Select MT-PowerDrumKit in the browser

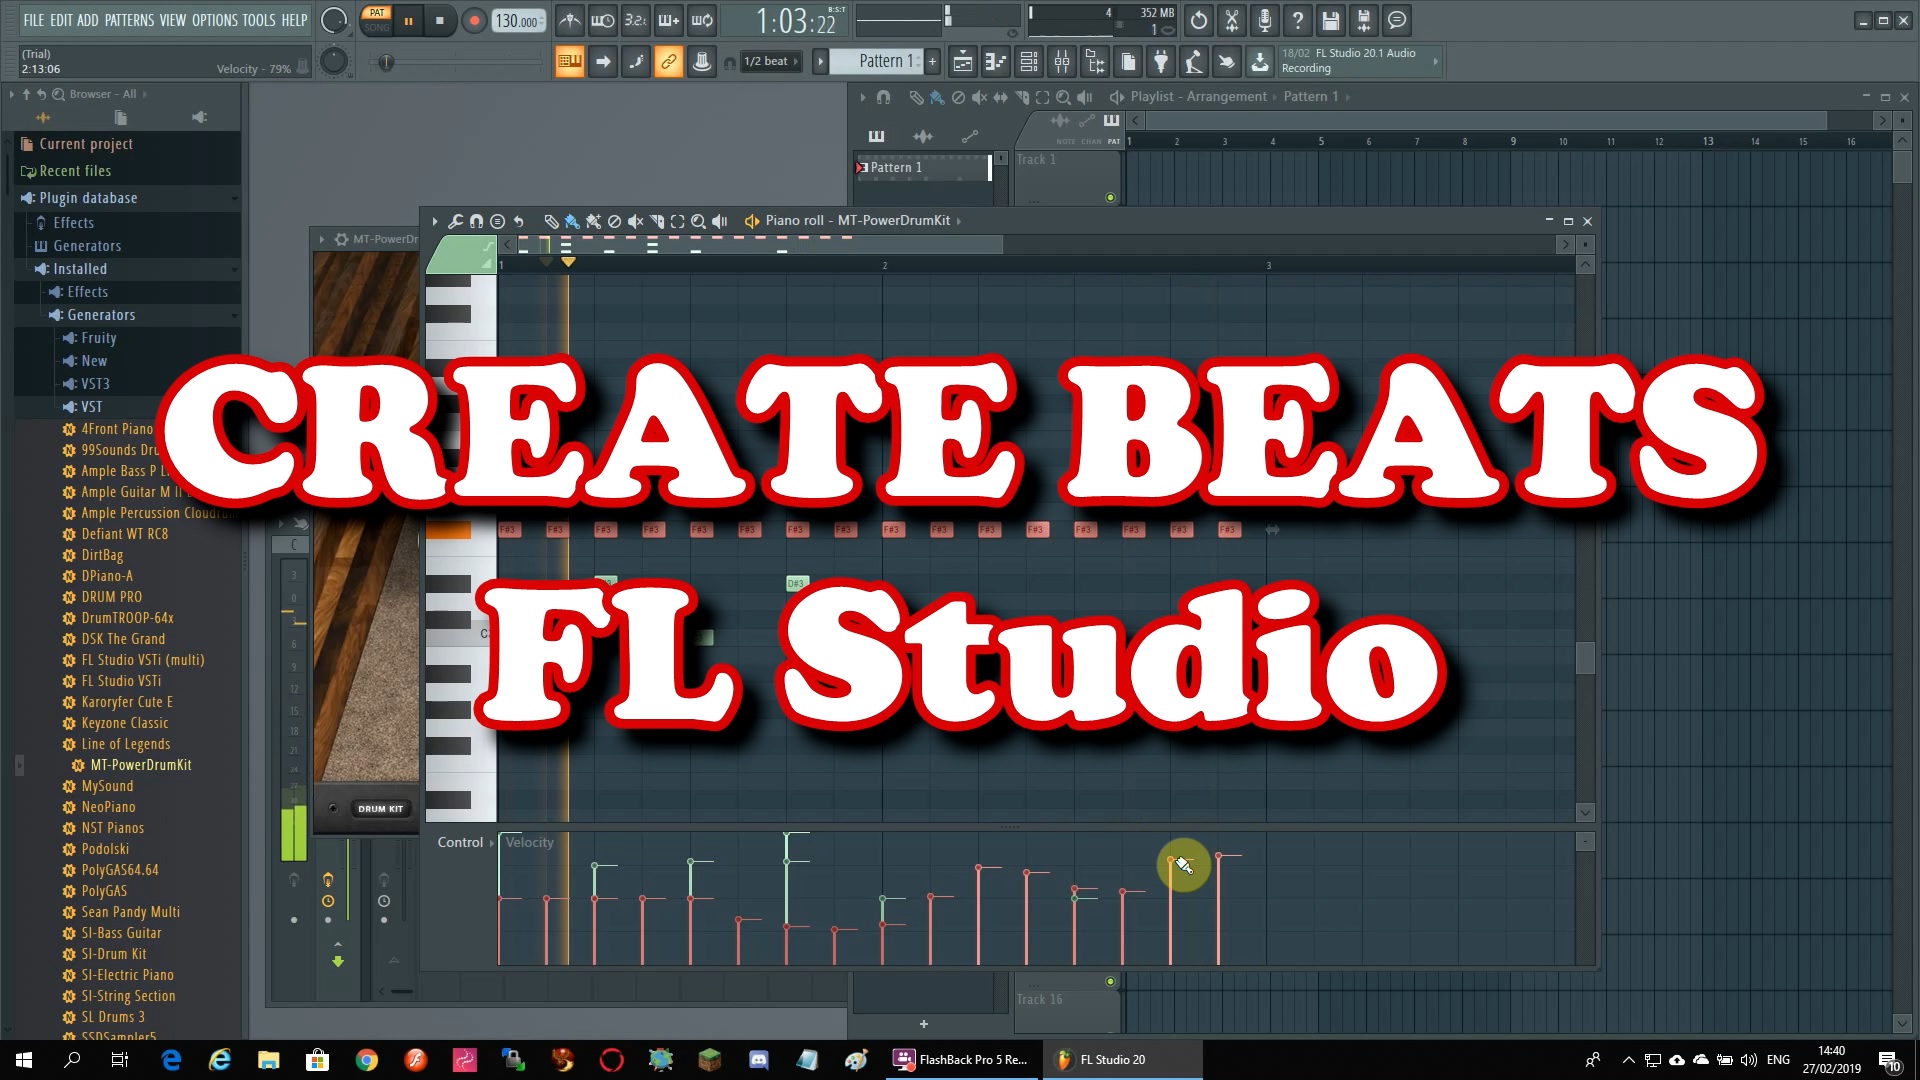click(141, 765)
